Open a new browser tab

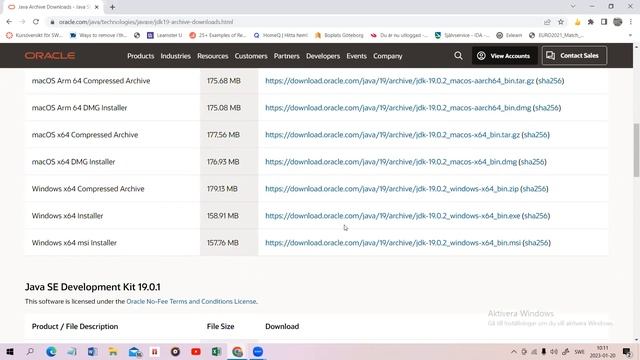pyautogui.click(x=112, y=7)
